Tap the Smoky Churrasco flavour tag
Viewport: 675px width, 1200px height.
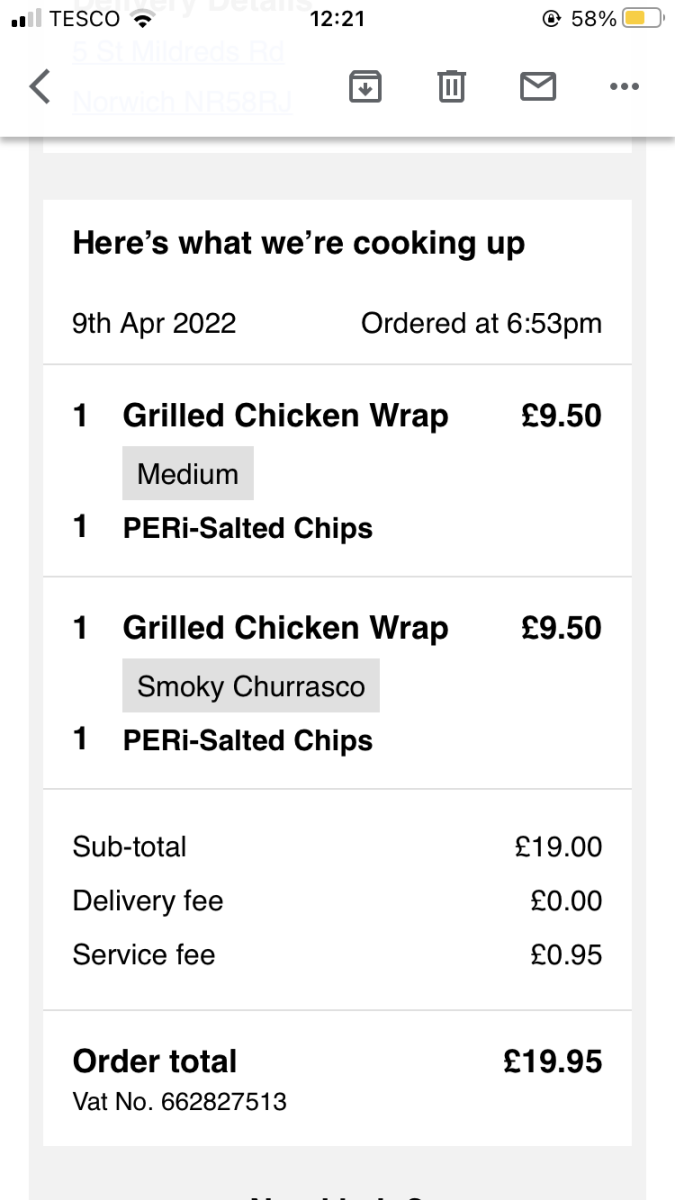click(251, 686)
